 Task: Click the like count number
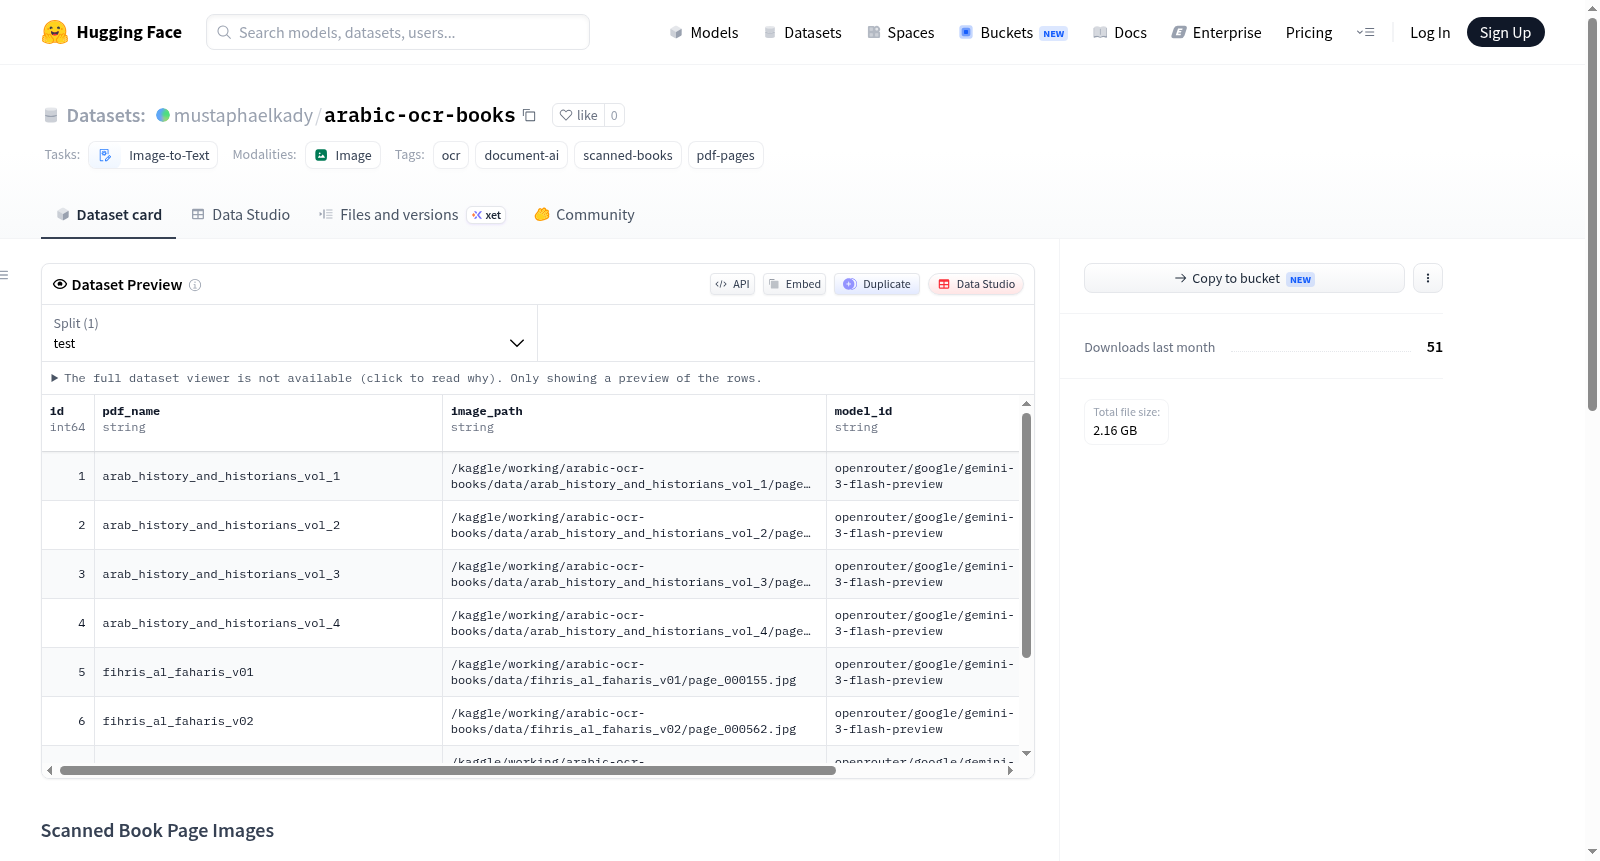pyautogui.click(x=614, y=115)
